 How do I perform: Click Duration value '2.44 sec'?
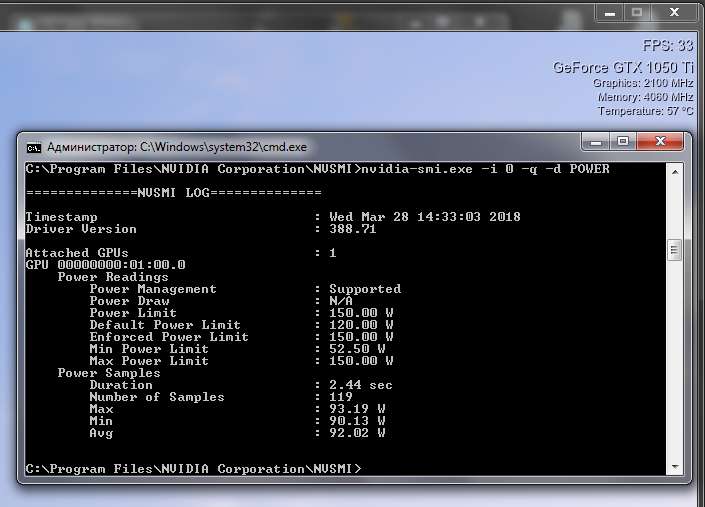click(x=361, y=385)
